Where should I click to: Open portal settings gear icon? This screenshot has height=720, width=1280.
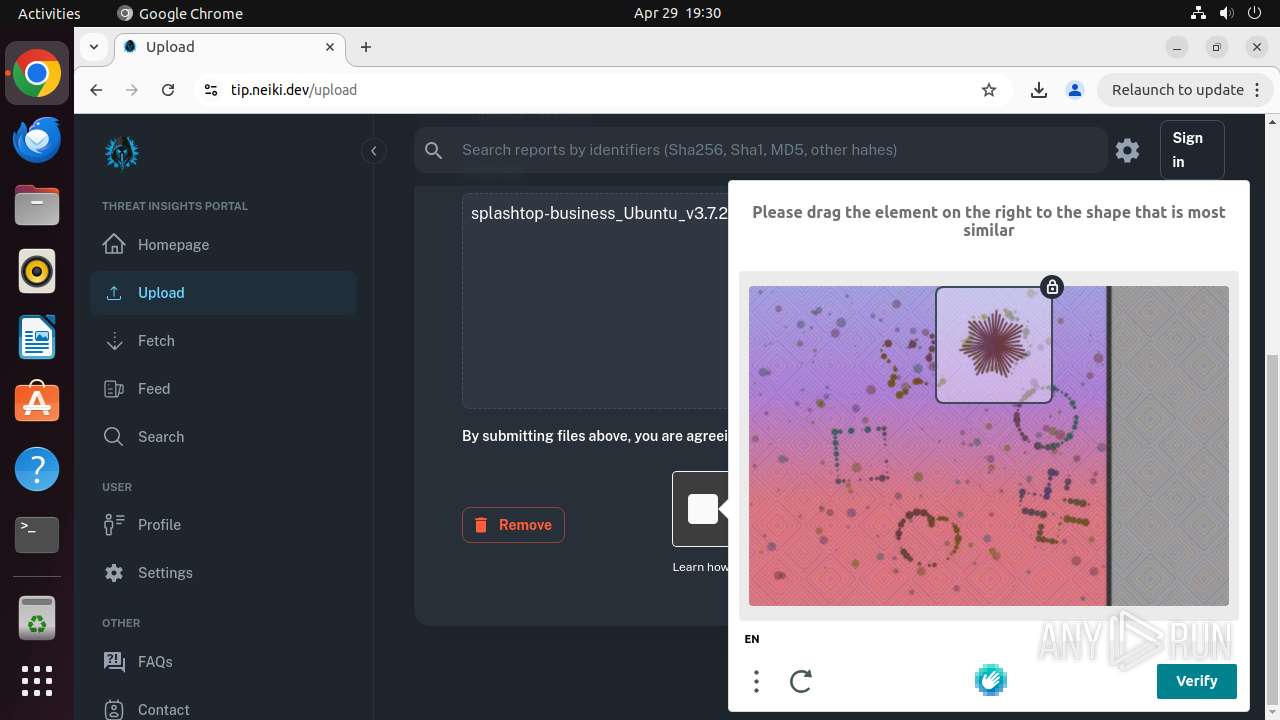pyautogui.click(x=1127, y=150)
